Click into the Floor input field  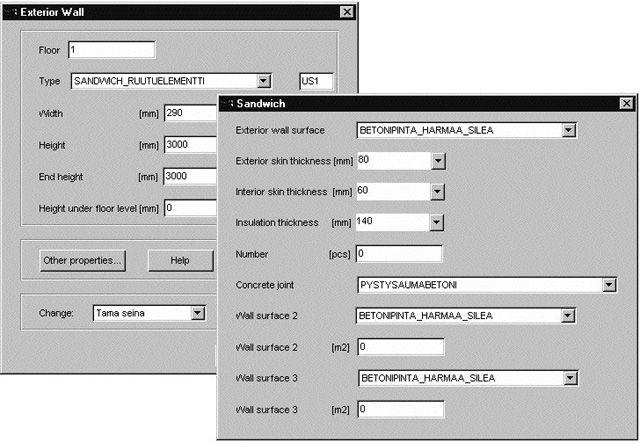[110, 50]
